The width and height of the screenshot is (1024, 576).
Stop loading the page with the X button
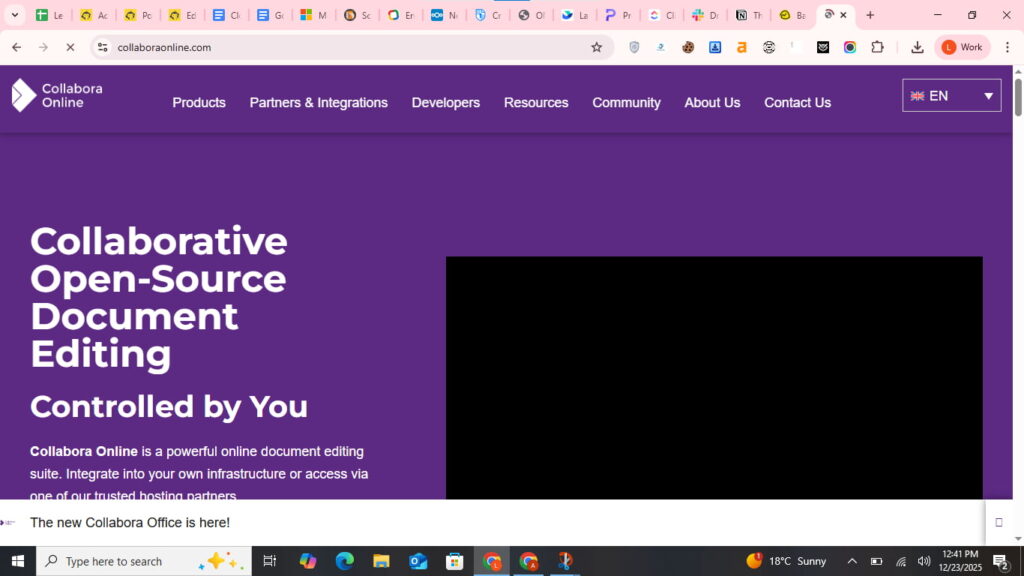(x=70, y=47)
